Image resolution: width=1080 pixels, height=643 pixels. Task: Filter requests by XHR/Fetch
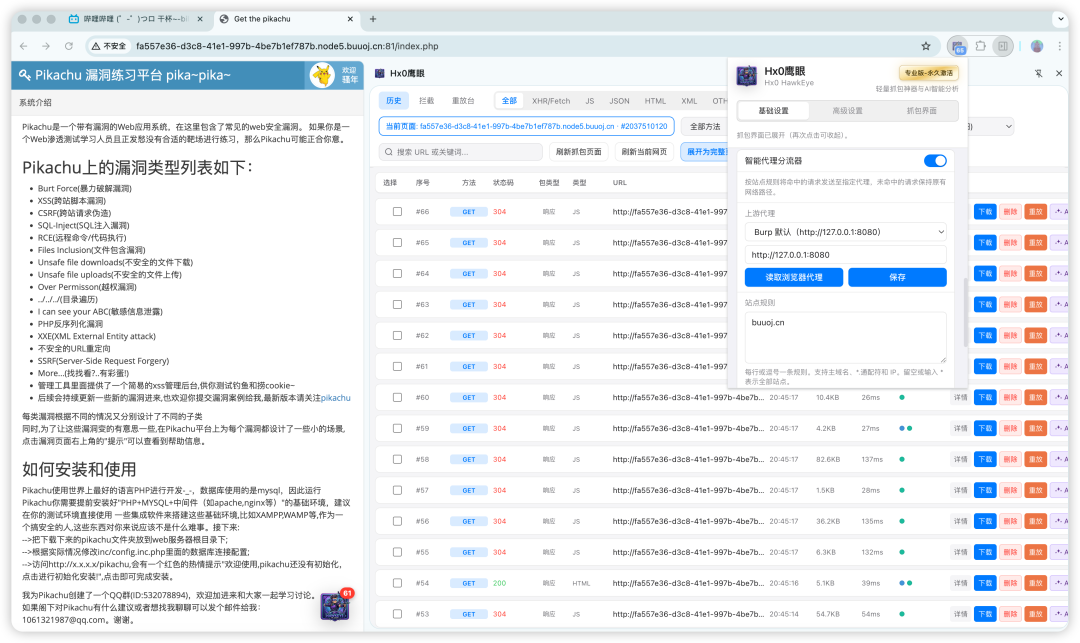(x=551, y=101)
